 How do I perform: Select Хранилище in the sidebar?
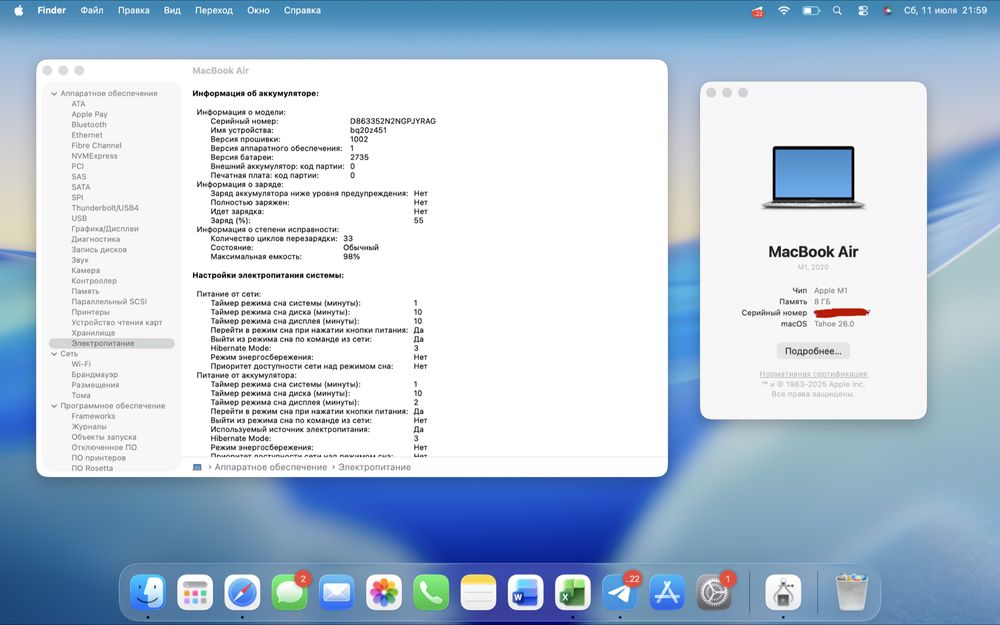coord(93,333)
